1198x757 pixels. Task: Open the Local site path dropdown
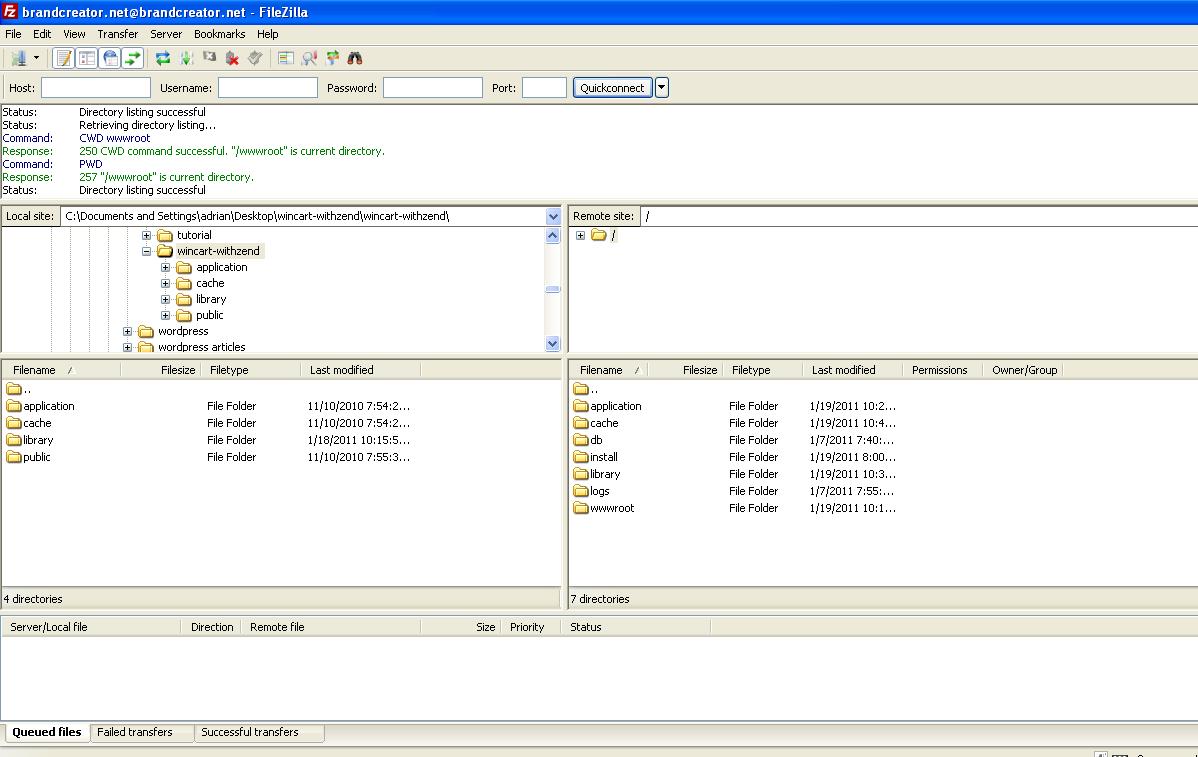553,216
